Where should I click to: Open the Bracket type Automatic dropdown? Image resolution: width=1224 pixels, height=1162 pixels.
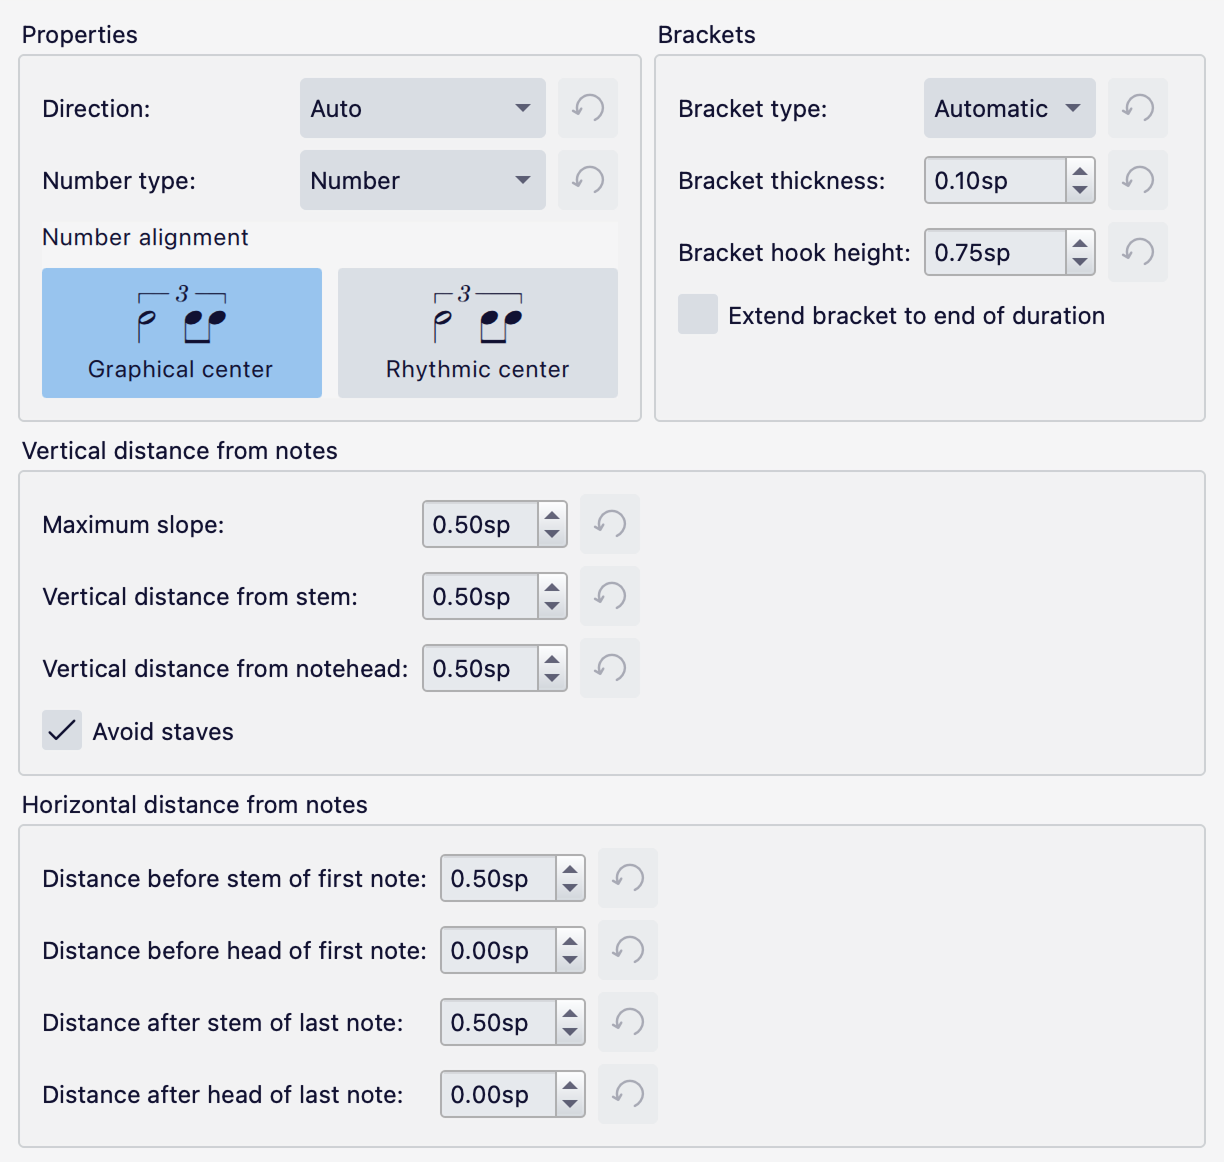coord(1009,108)
